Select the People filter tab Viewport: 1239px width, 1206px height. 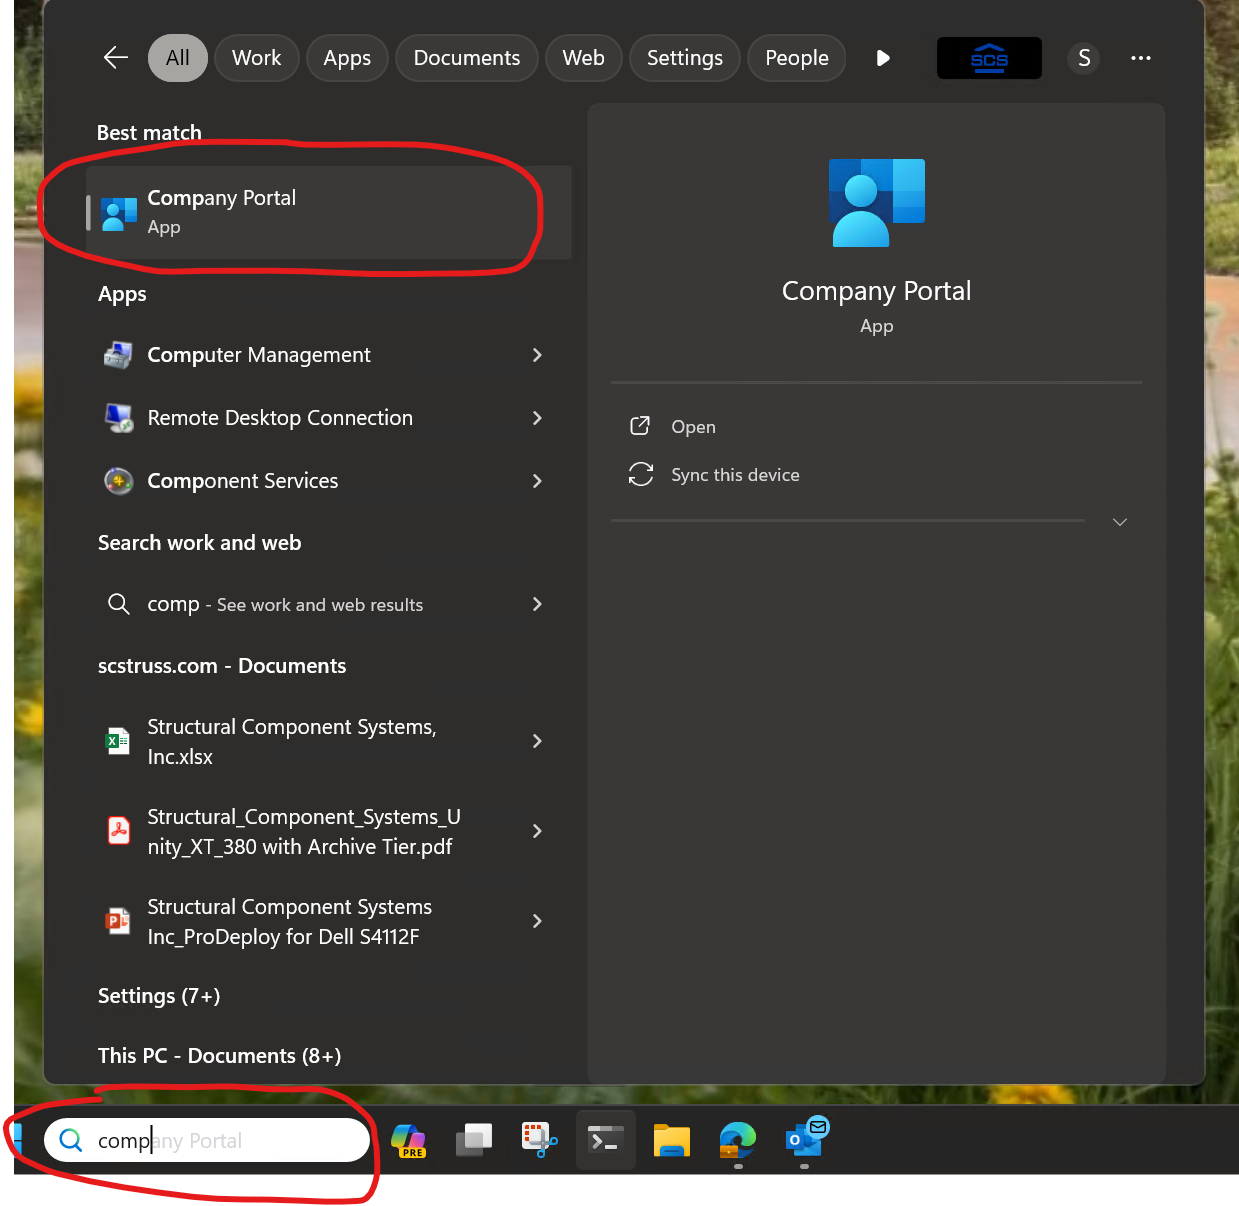pos(797,58)
